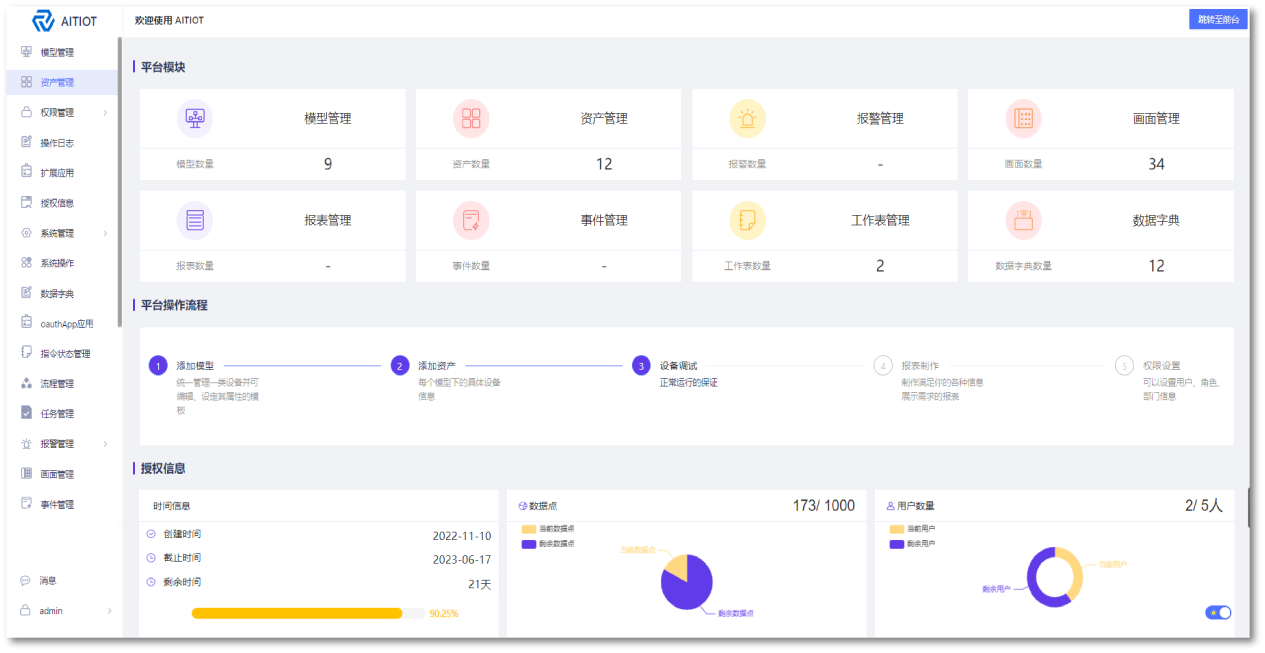This screenshot has height=653, width=1265.
Task: Click the 权限管理 lock icon in sidebar
Action: point(27,112)
